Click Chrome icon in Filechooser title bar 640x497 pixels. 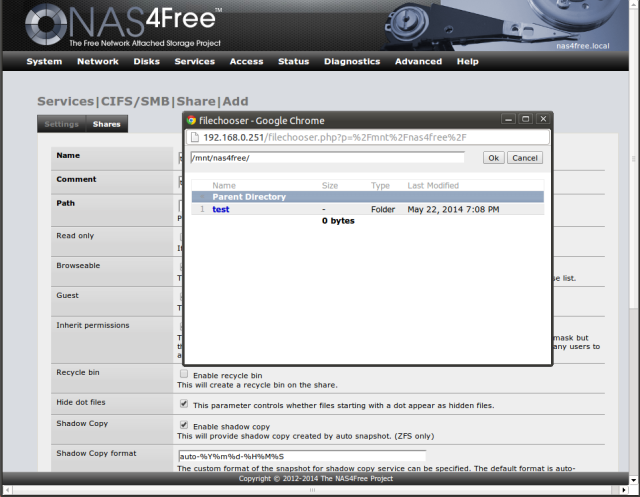point(191,120)
